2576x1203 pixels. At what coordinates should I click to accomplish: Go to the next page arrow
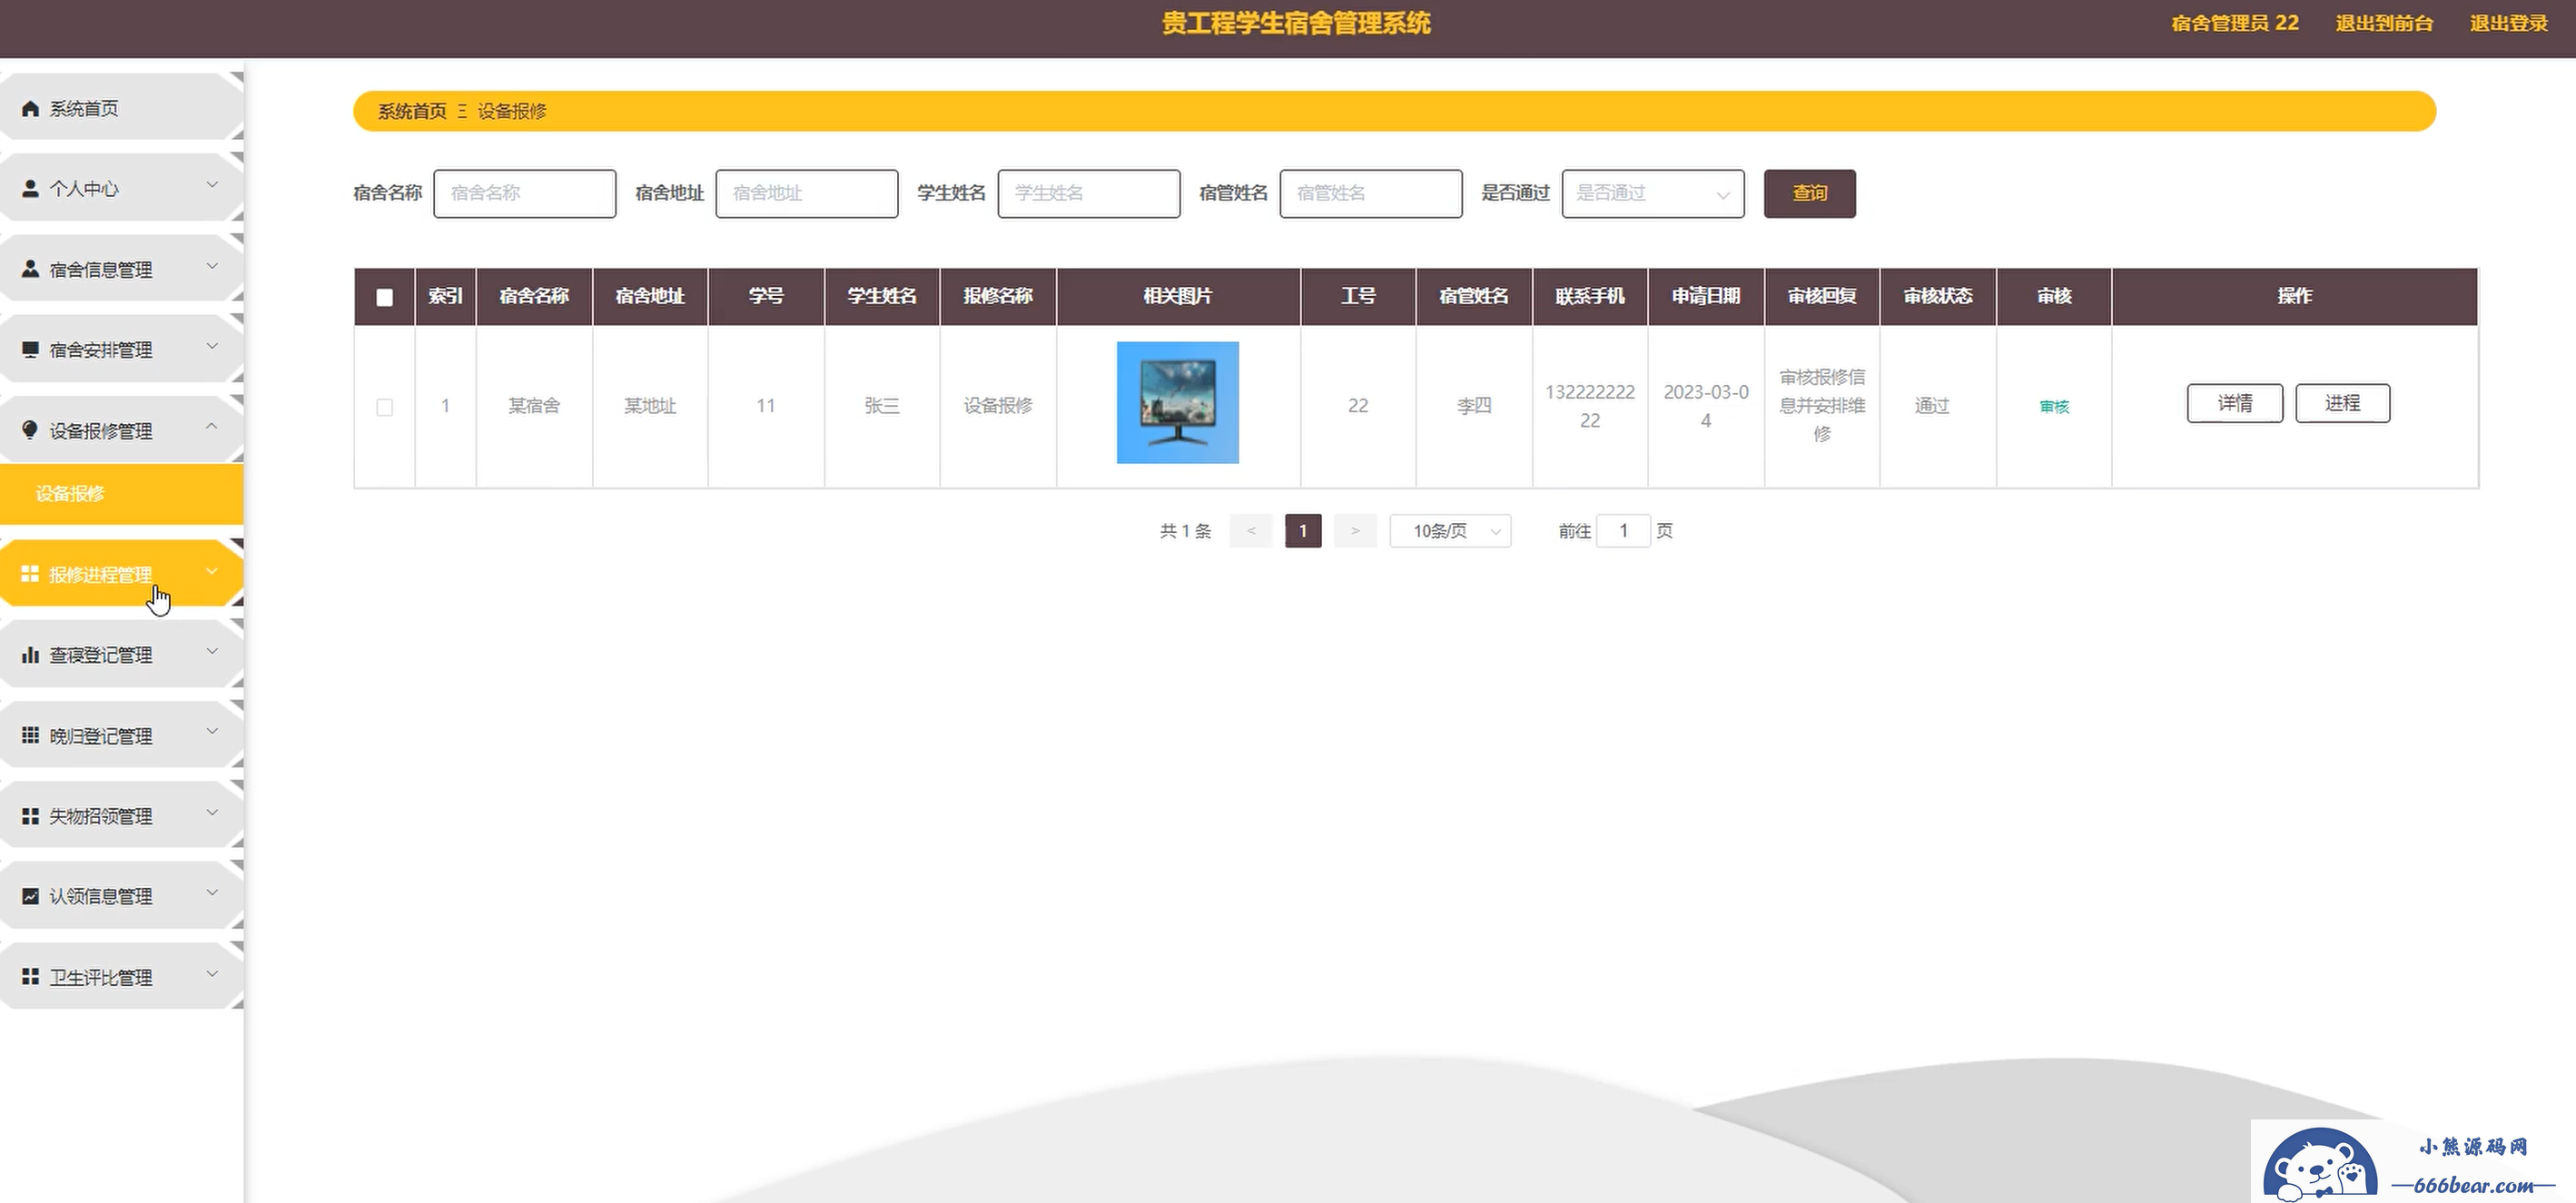point(1355,531)
